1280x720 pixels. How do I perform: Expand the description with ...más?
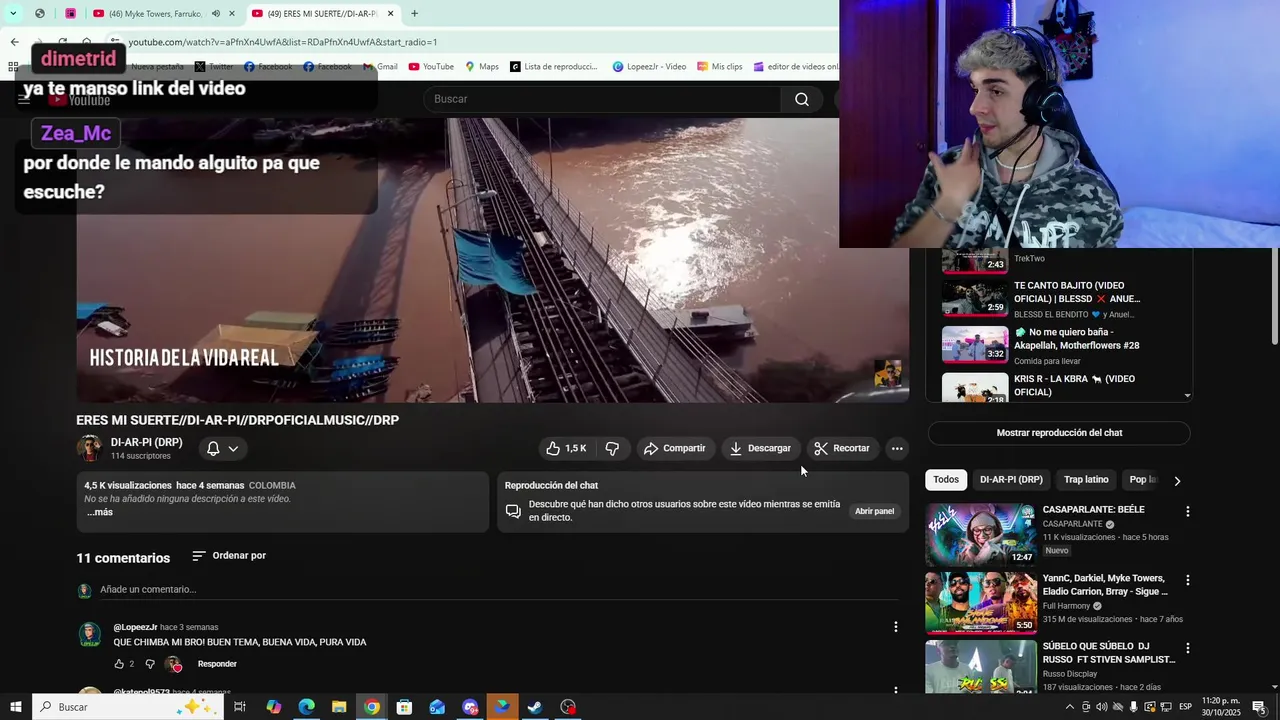99,512
